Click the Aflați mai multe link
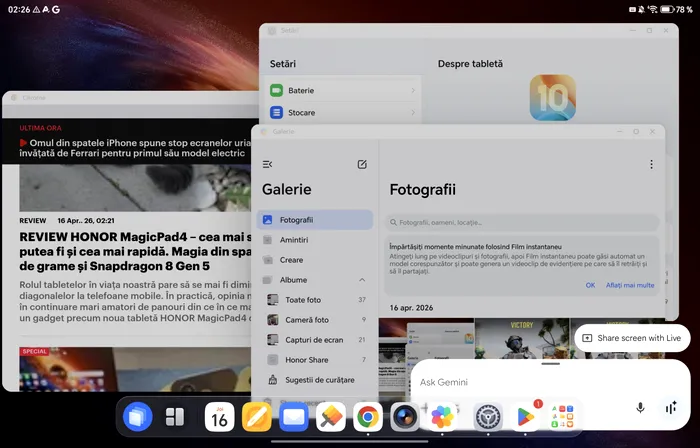 pos(630,286)
